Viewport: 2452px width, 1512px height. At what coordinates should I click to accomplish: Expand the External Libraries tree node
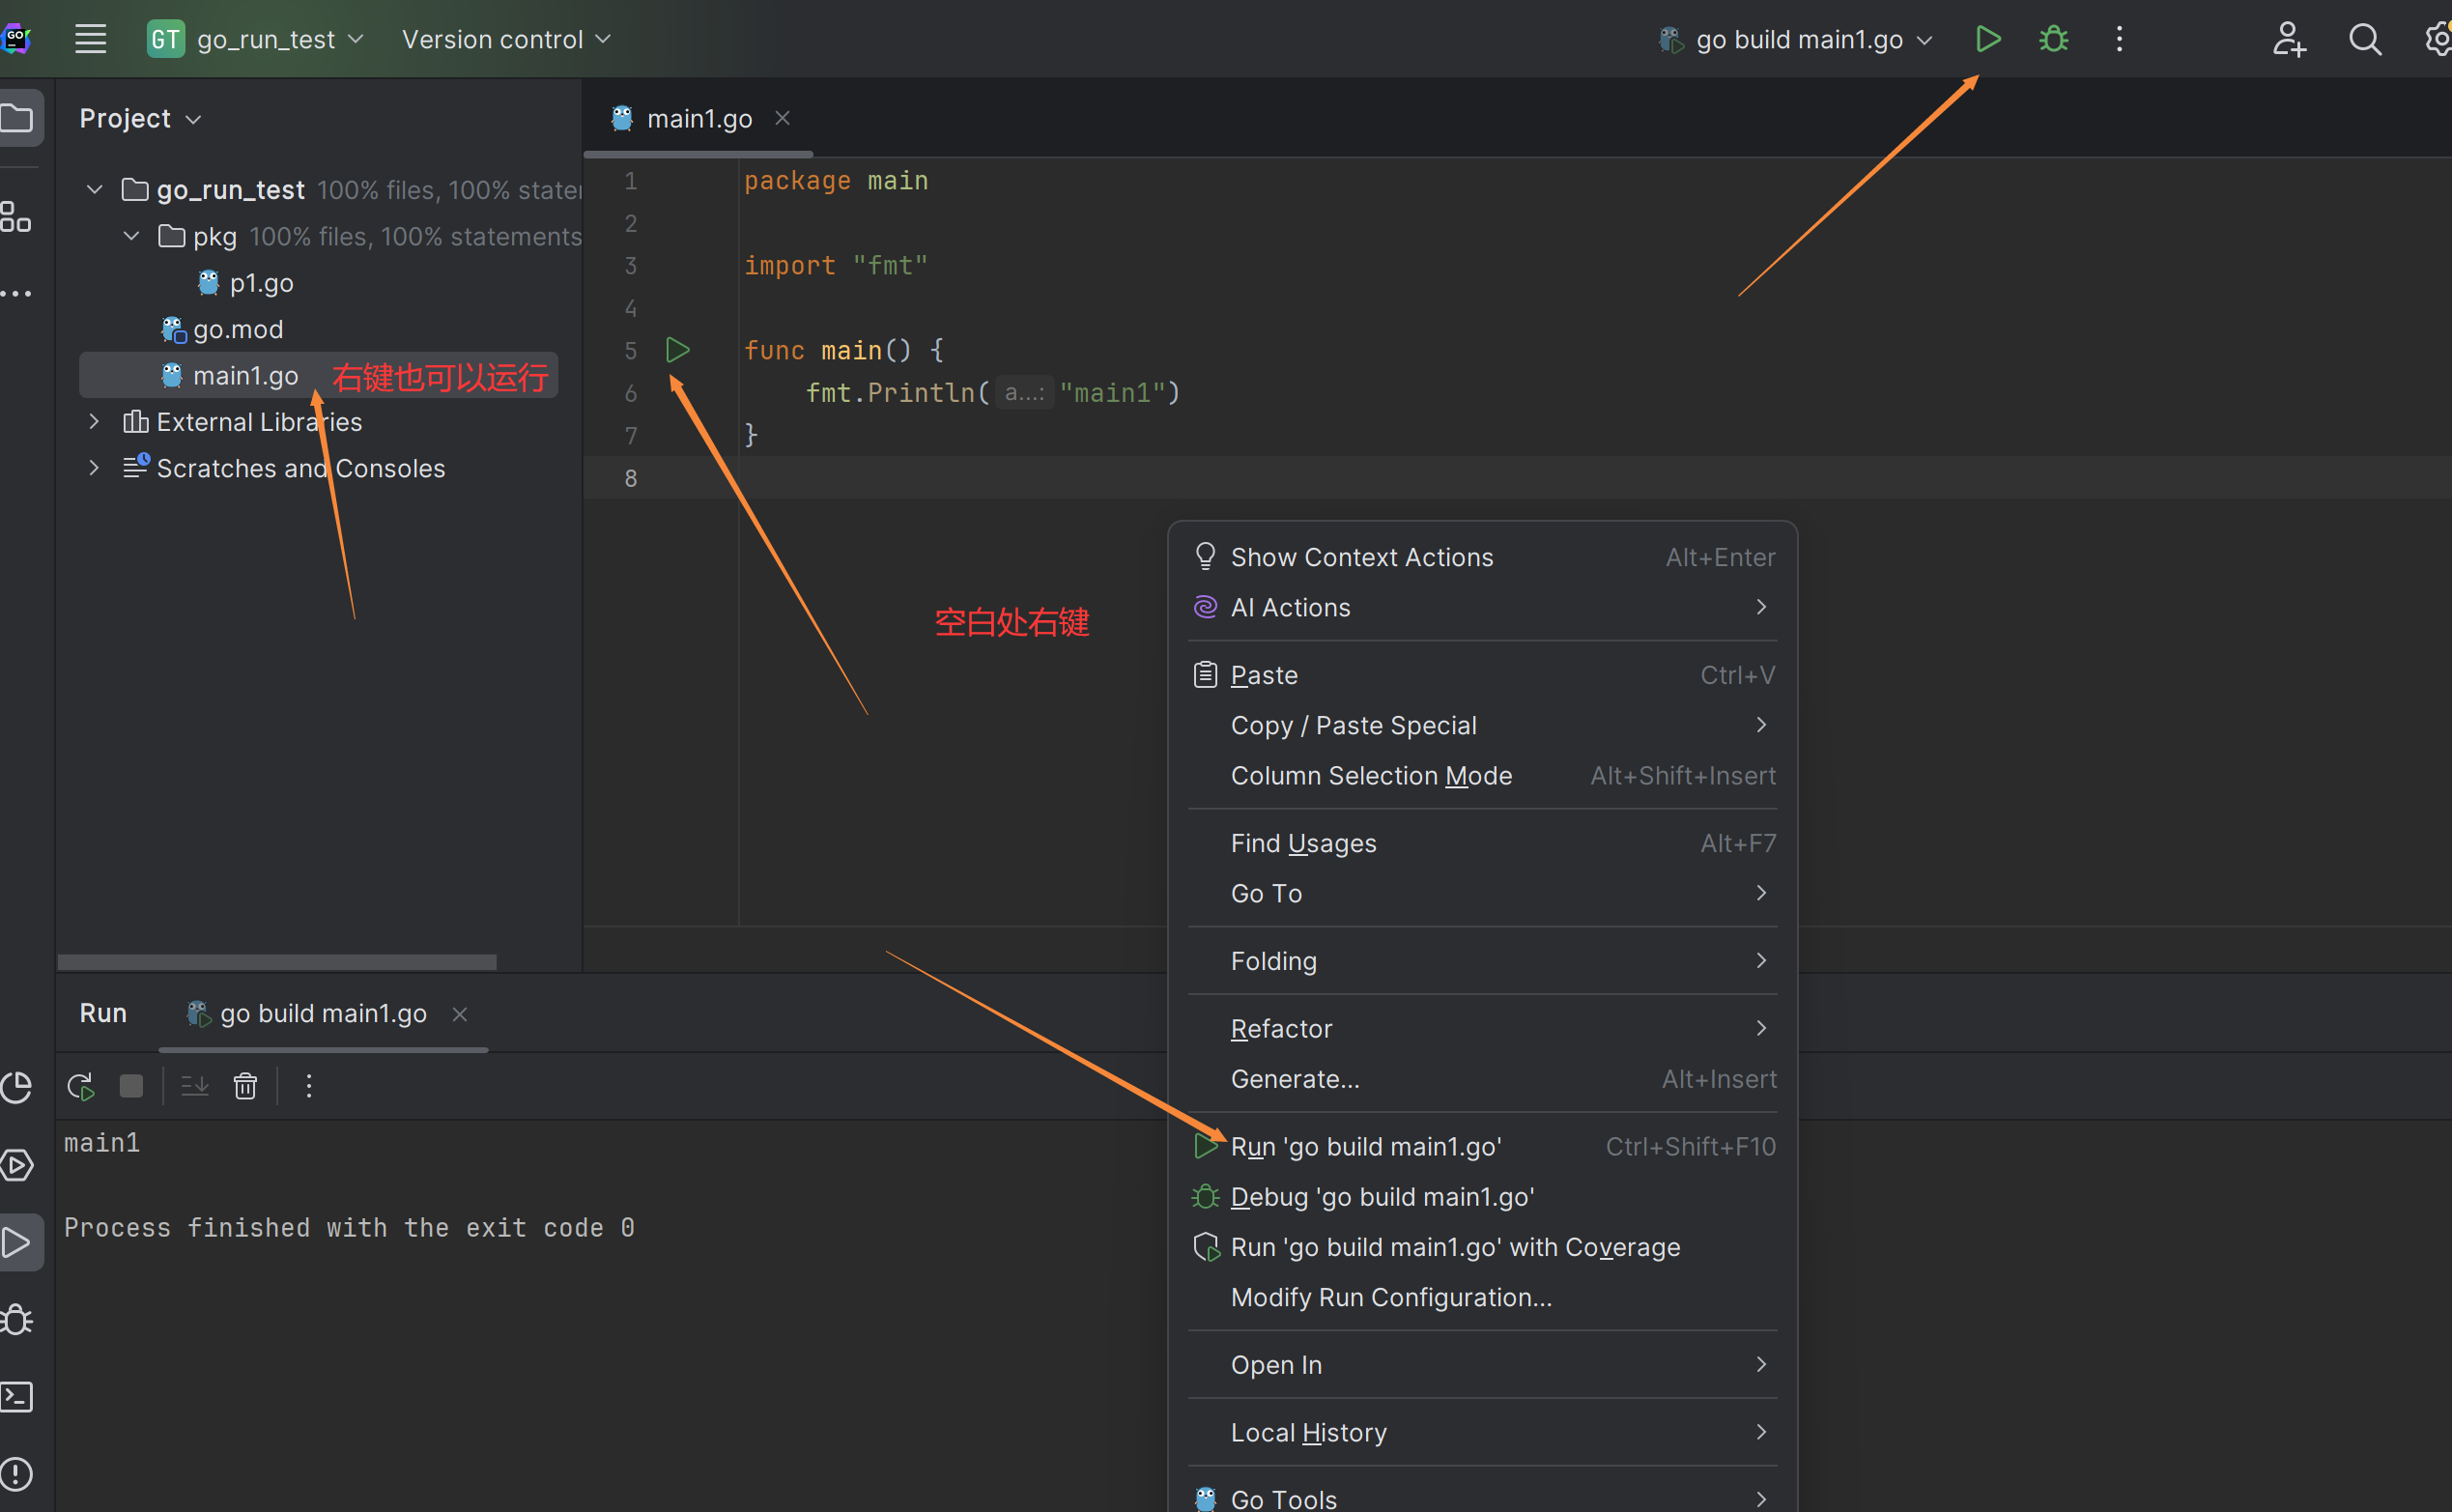point(94,422)
